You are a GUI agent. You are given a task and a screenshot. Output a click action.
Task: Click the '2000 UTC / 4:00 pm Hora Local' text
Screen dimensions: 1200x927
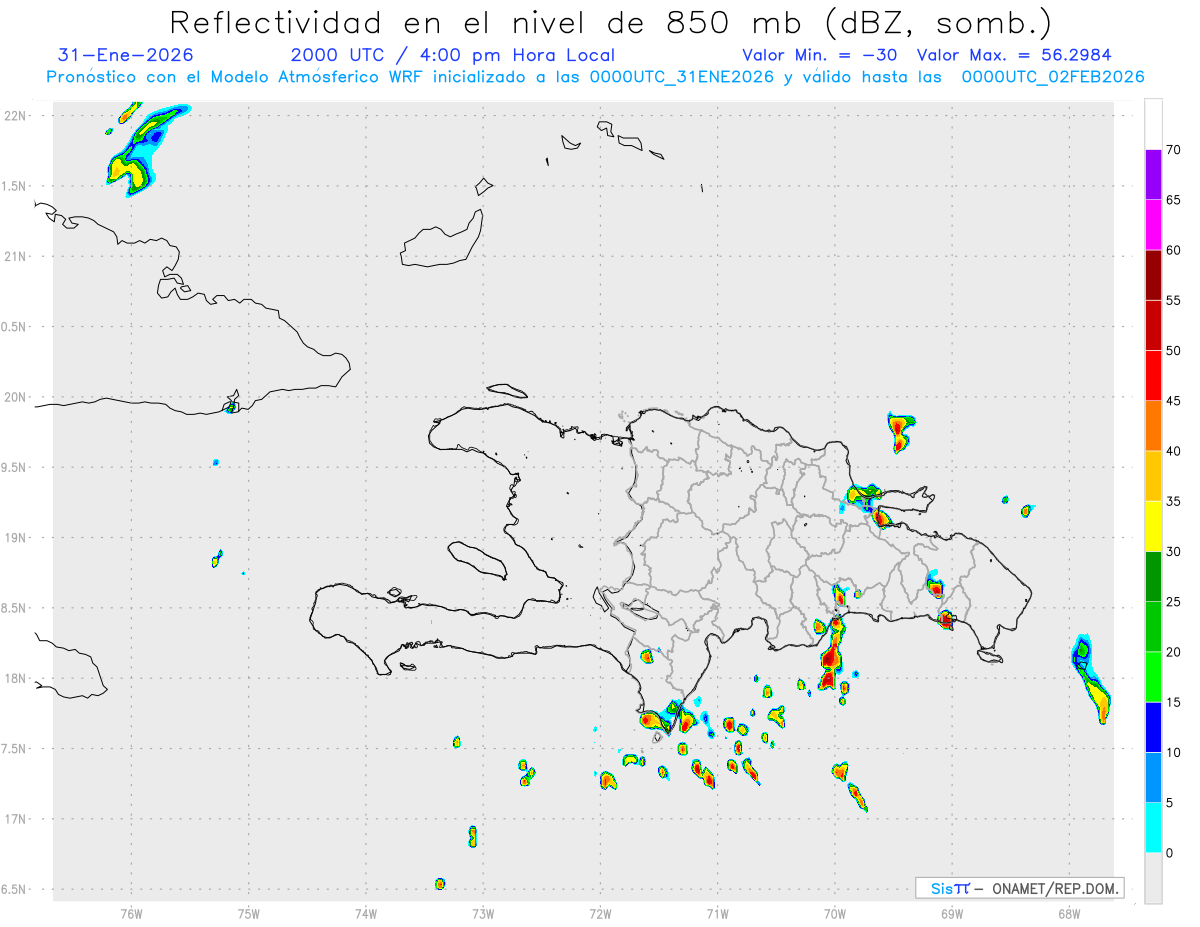[x=452, y=55]
